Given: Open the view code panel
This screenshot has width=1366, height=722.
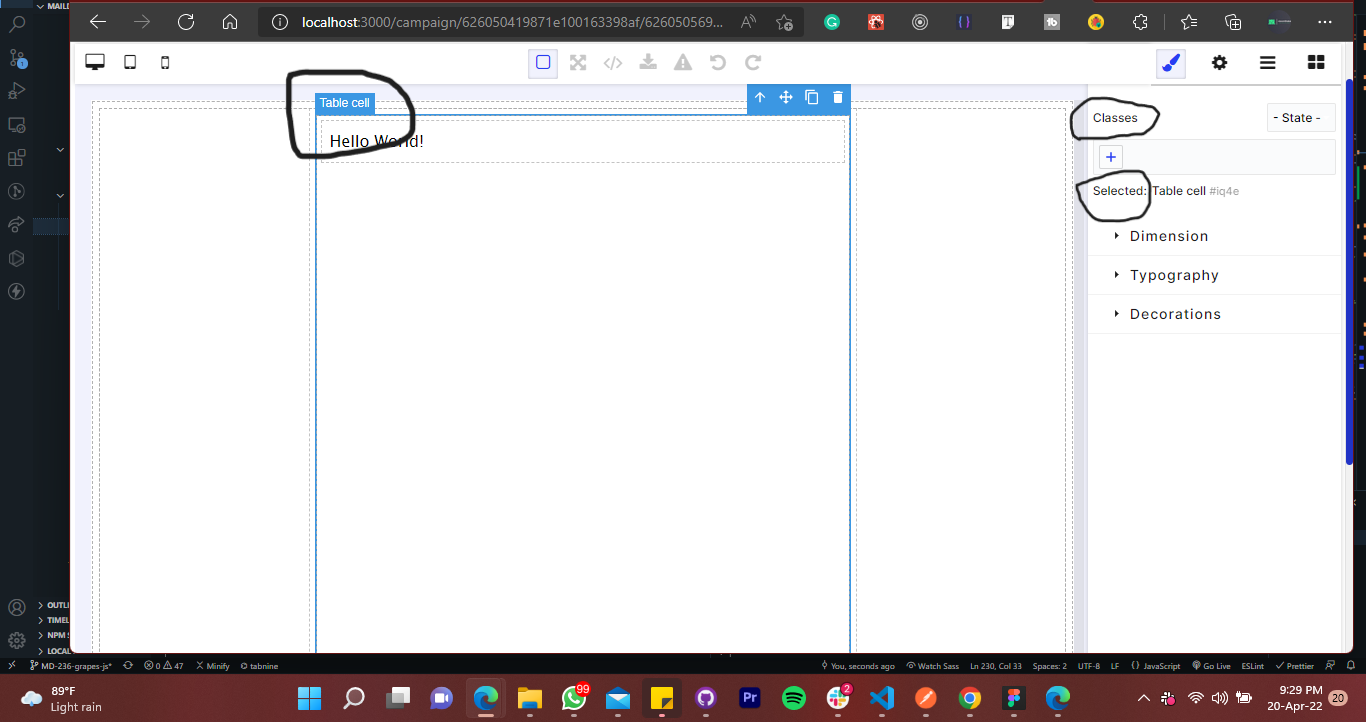Looking at the screenshot, I should pyautogui.click(x=613, y=63).
